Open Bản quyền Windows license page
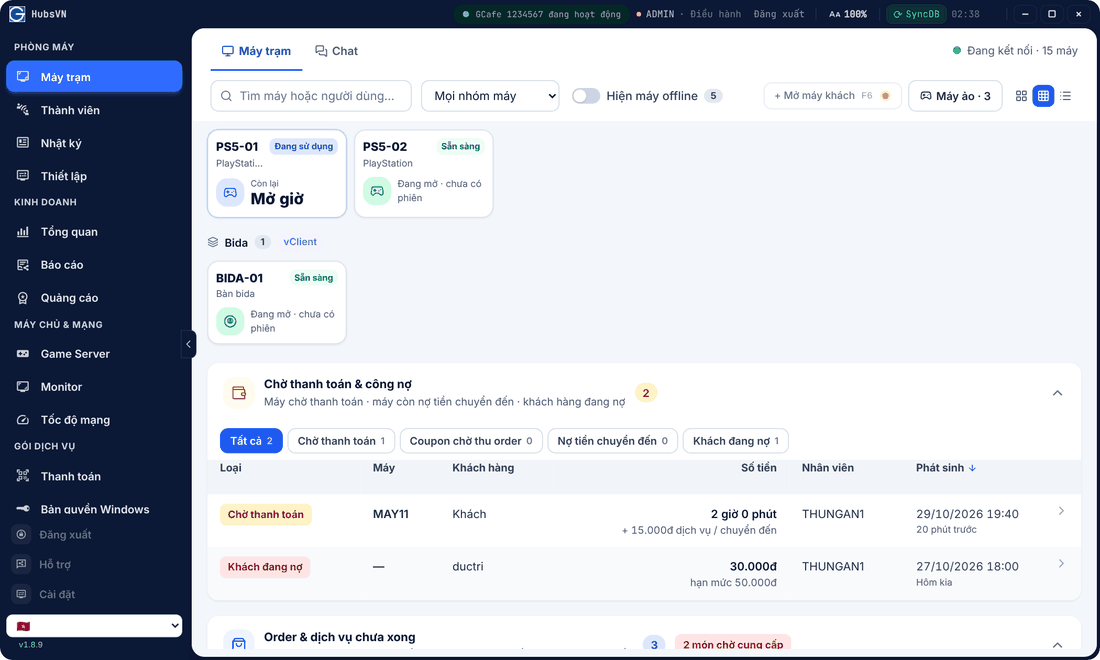Viewport: 1100px width, 660px height. (94, 509)
